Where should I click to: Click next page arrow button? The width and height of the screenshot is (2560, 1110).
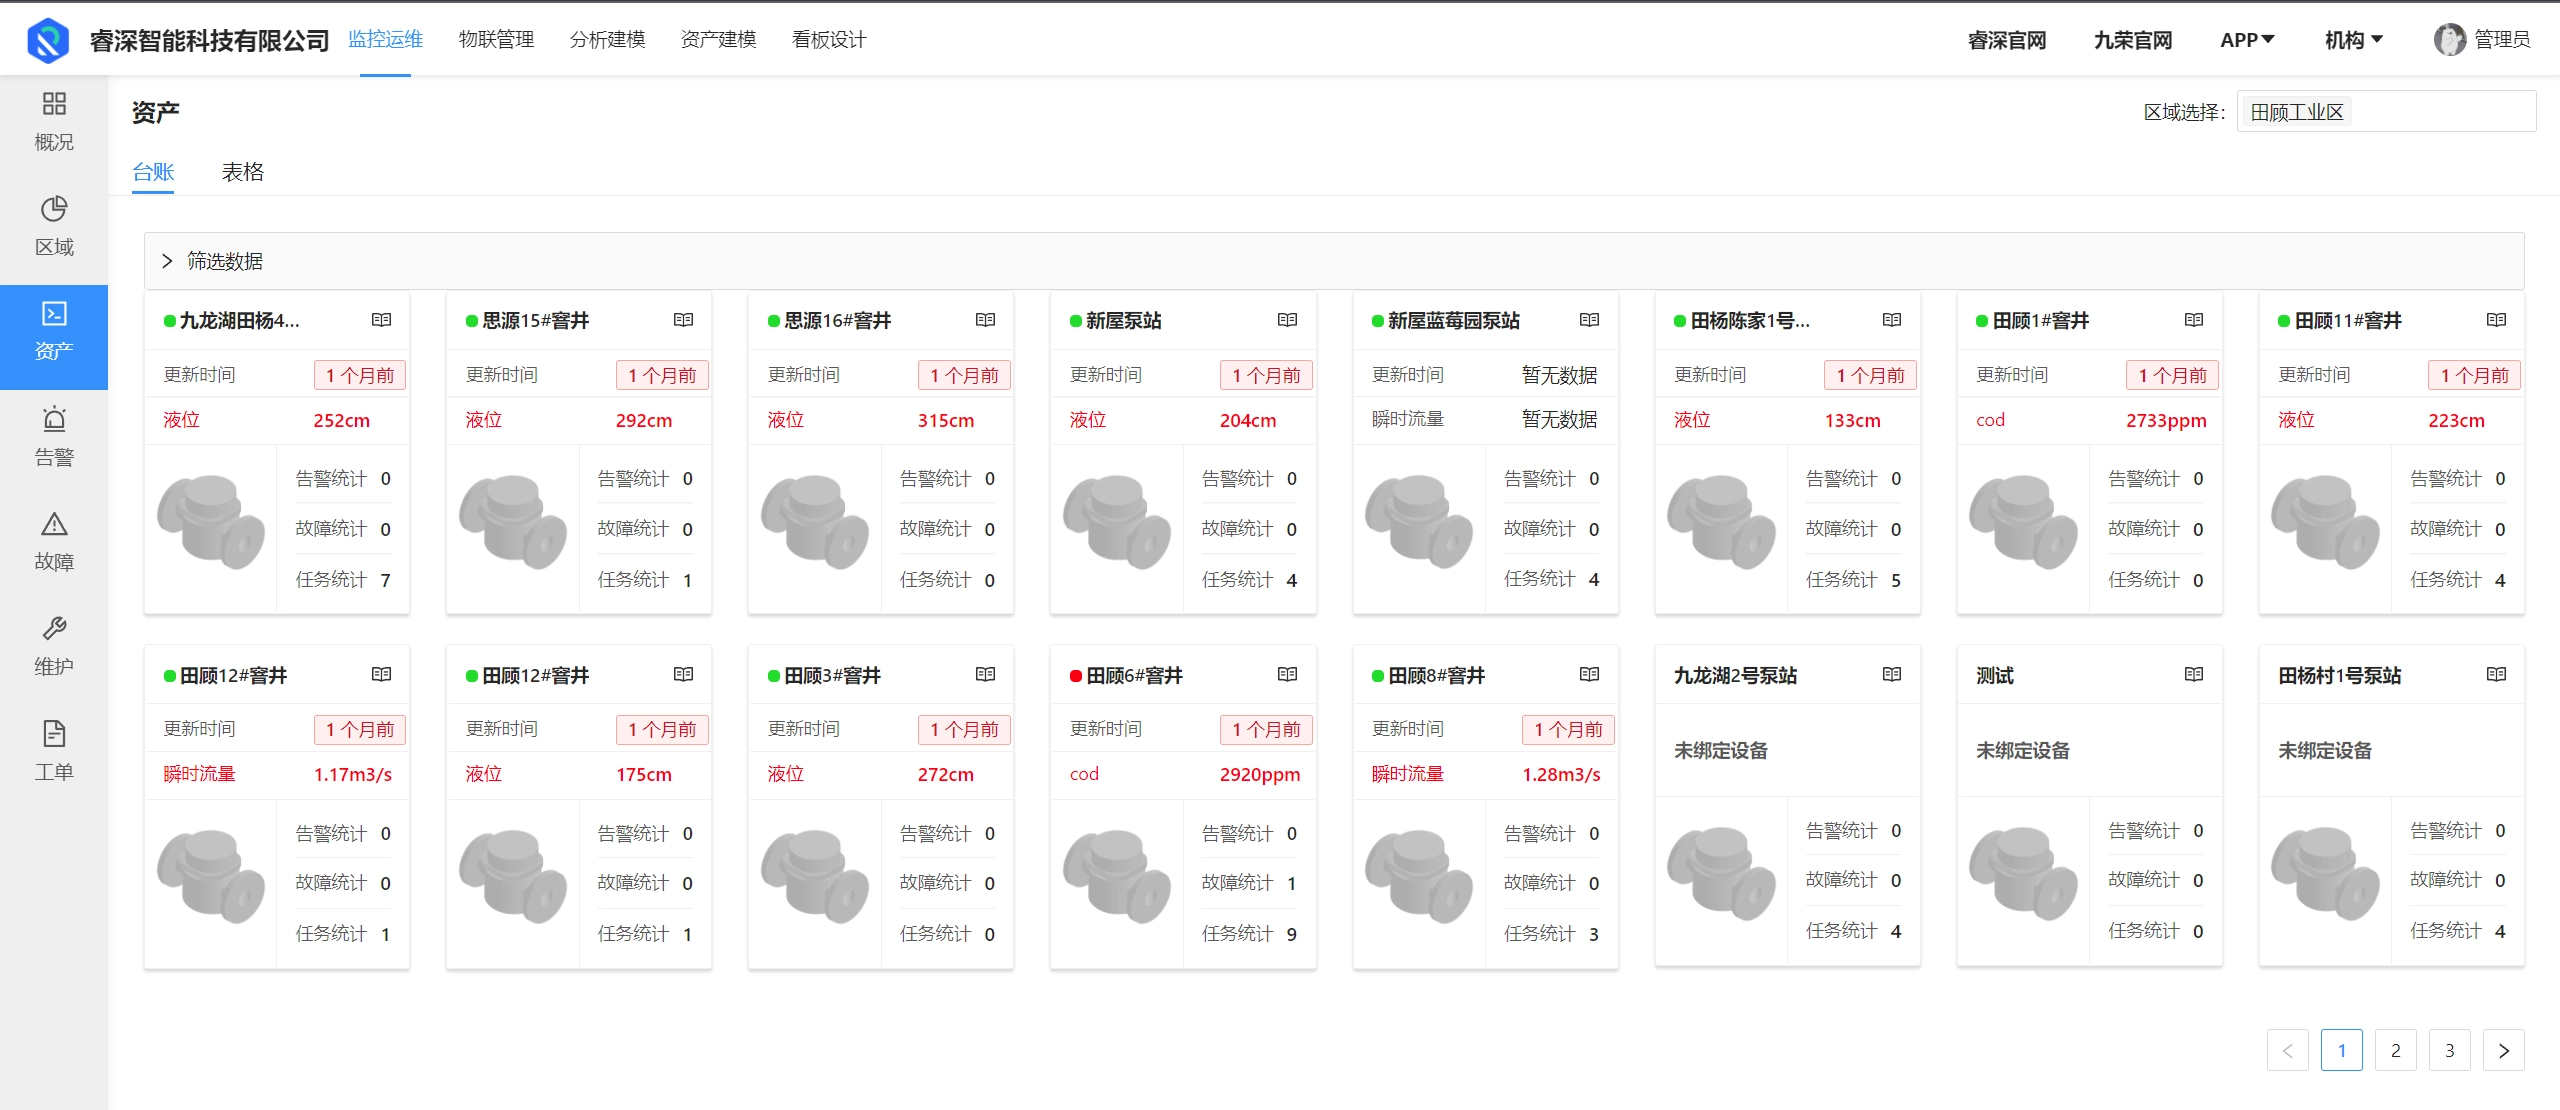(x=2503, y=1050)
